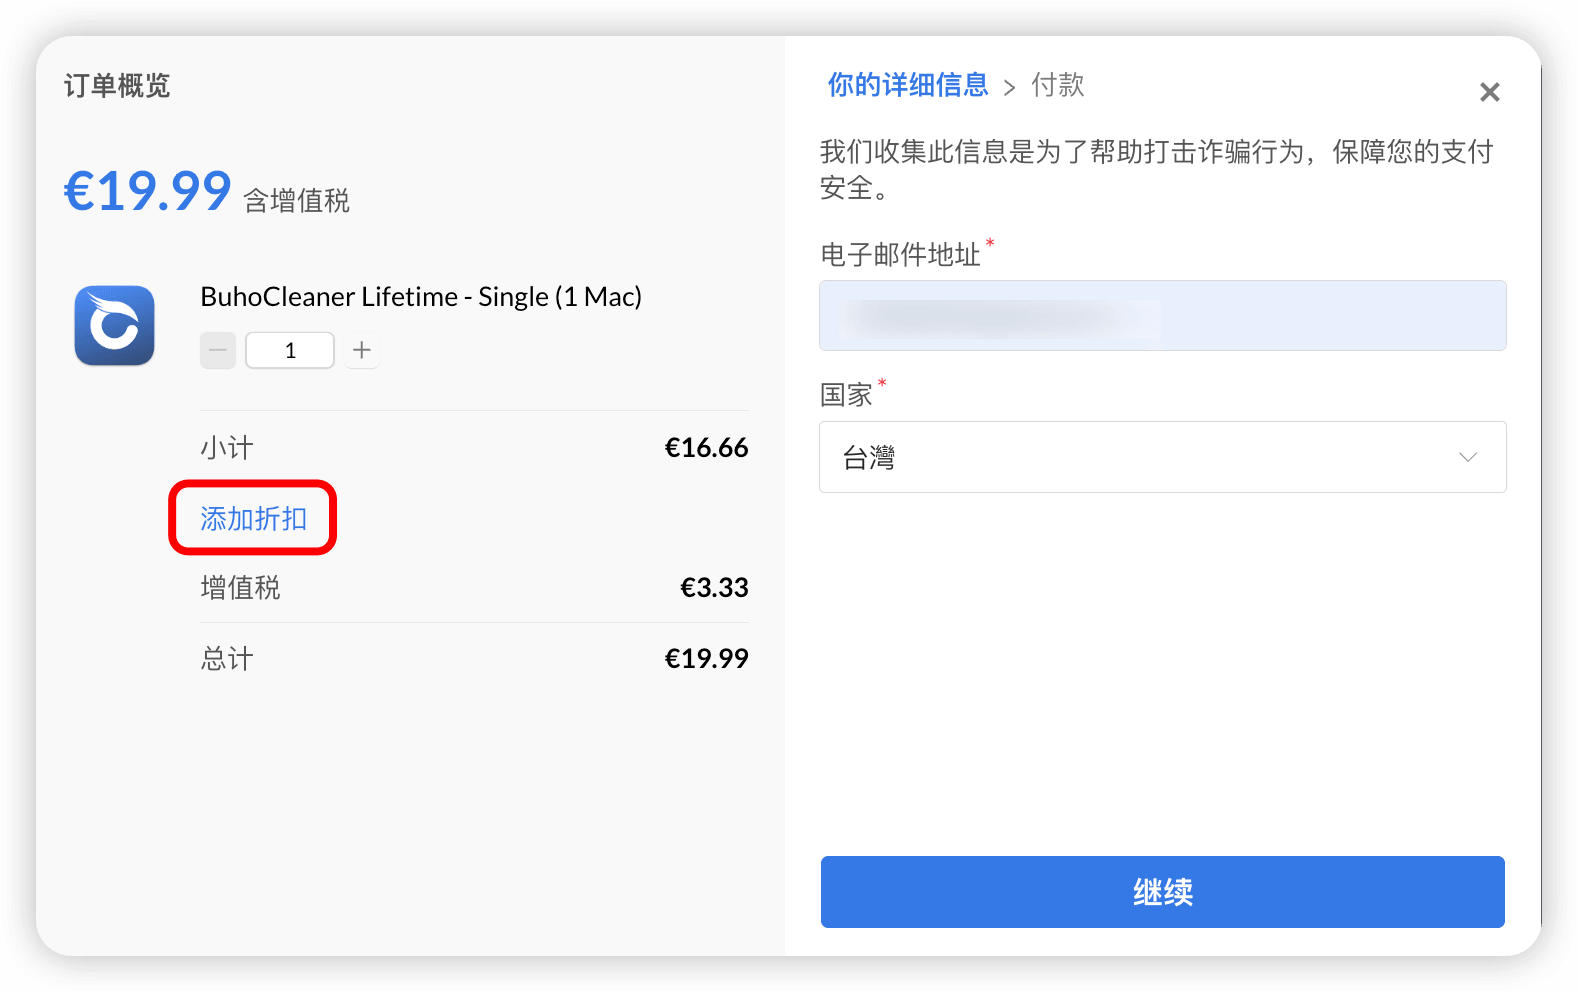
Task: Click the 总计 total amount €19.99
Action: point(706,659)
